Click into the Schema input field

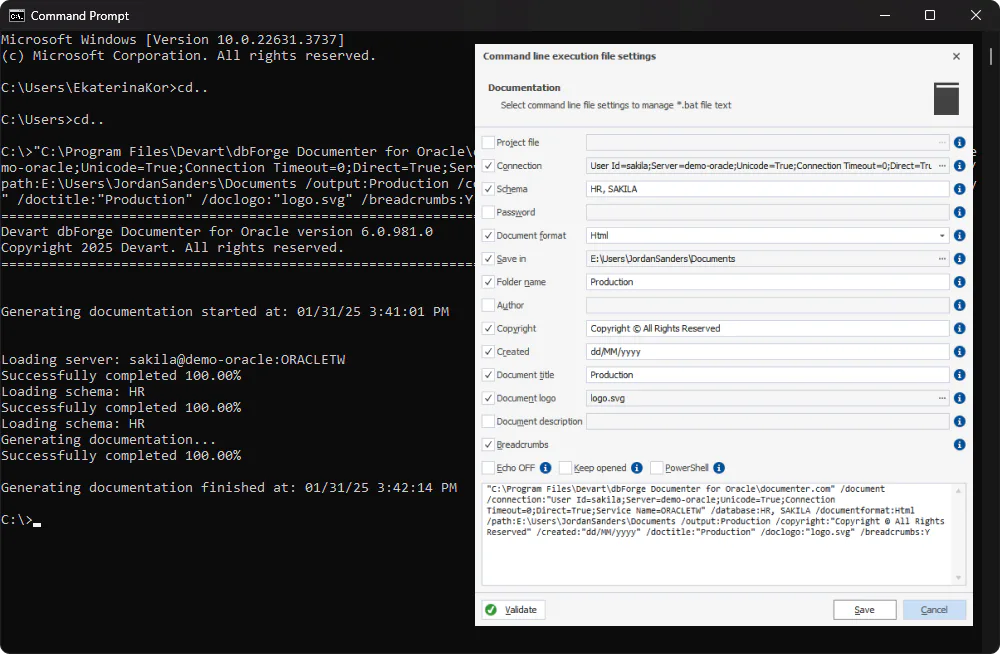[x=767, y=189]
